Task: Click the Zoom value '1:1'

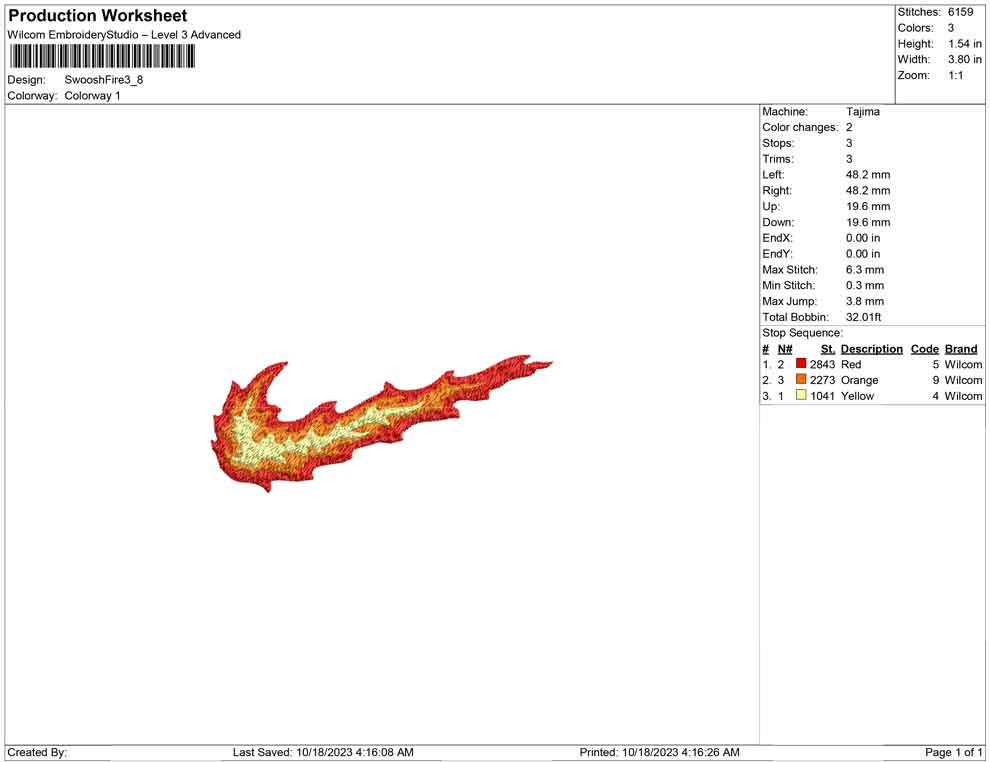Action: [x=956, y=75]
